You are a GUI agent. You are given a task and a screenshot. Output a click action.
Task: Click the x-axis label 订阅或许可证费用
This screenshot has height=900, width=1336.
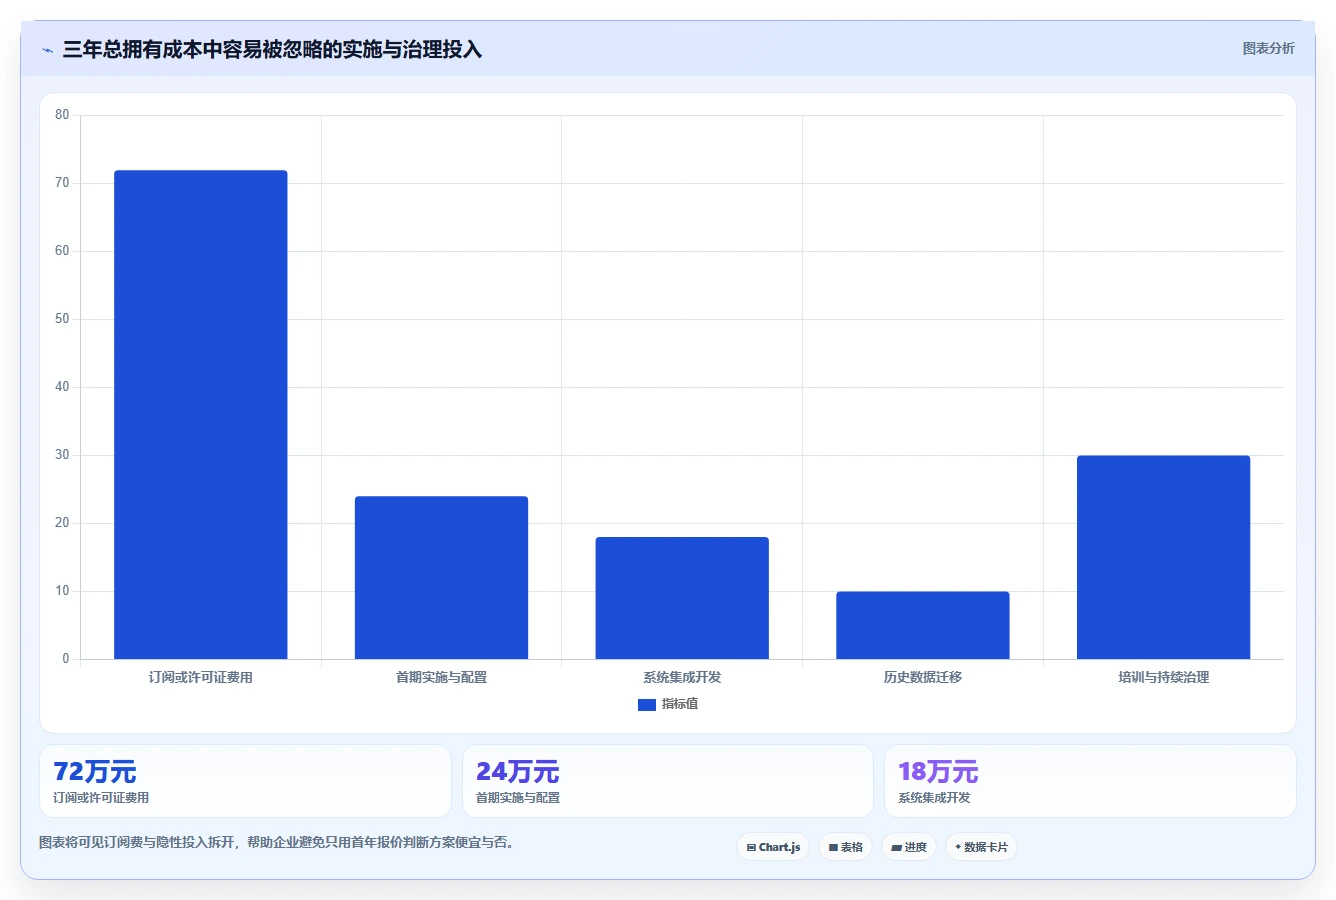click(x=200, y=677)
